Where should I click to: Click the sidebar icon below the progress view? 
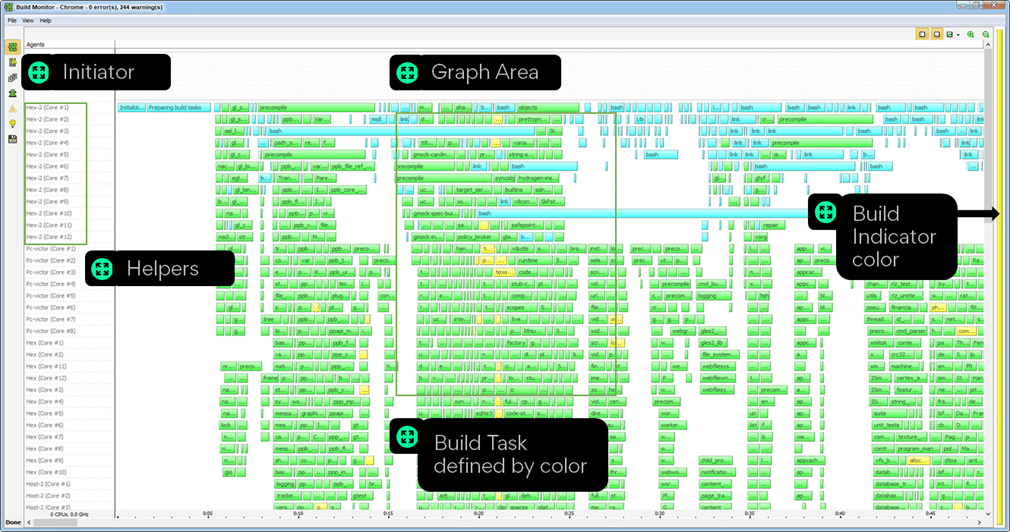coord(12,62)
